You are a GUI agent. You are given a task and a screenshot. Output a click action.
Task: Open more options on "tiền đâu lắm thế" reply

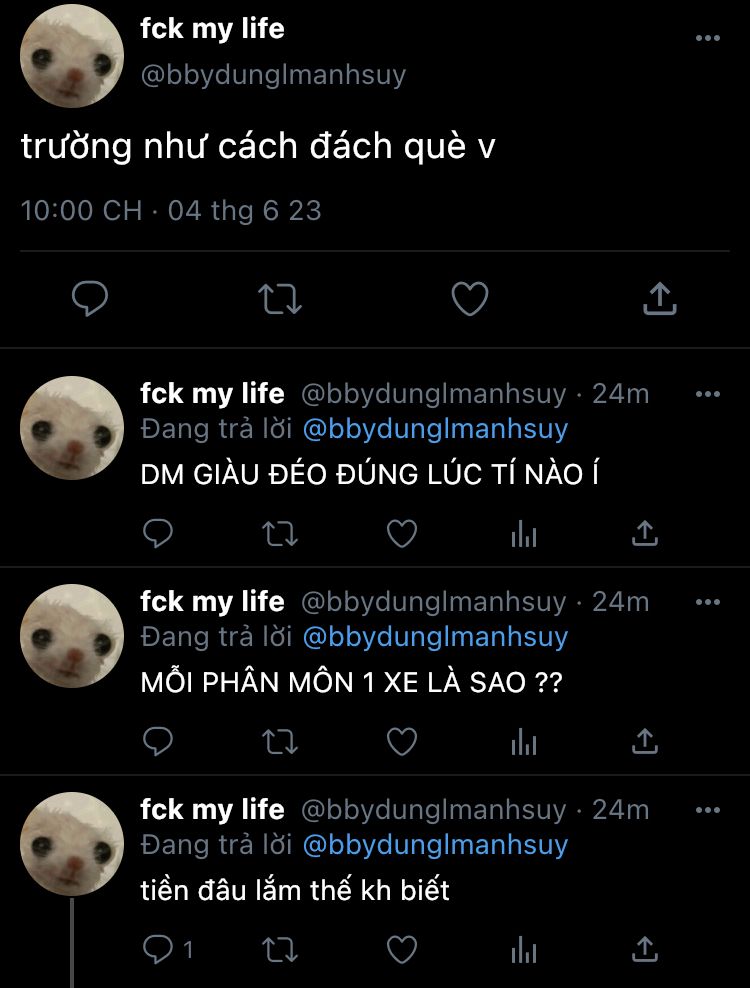(708, 810)
